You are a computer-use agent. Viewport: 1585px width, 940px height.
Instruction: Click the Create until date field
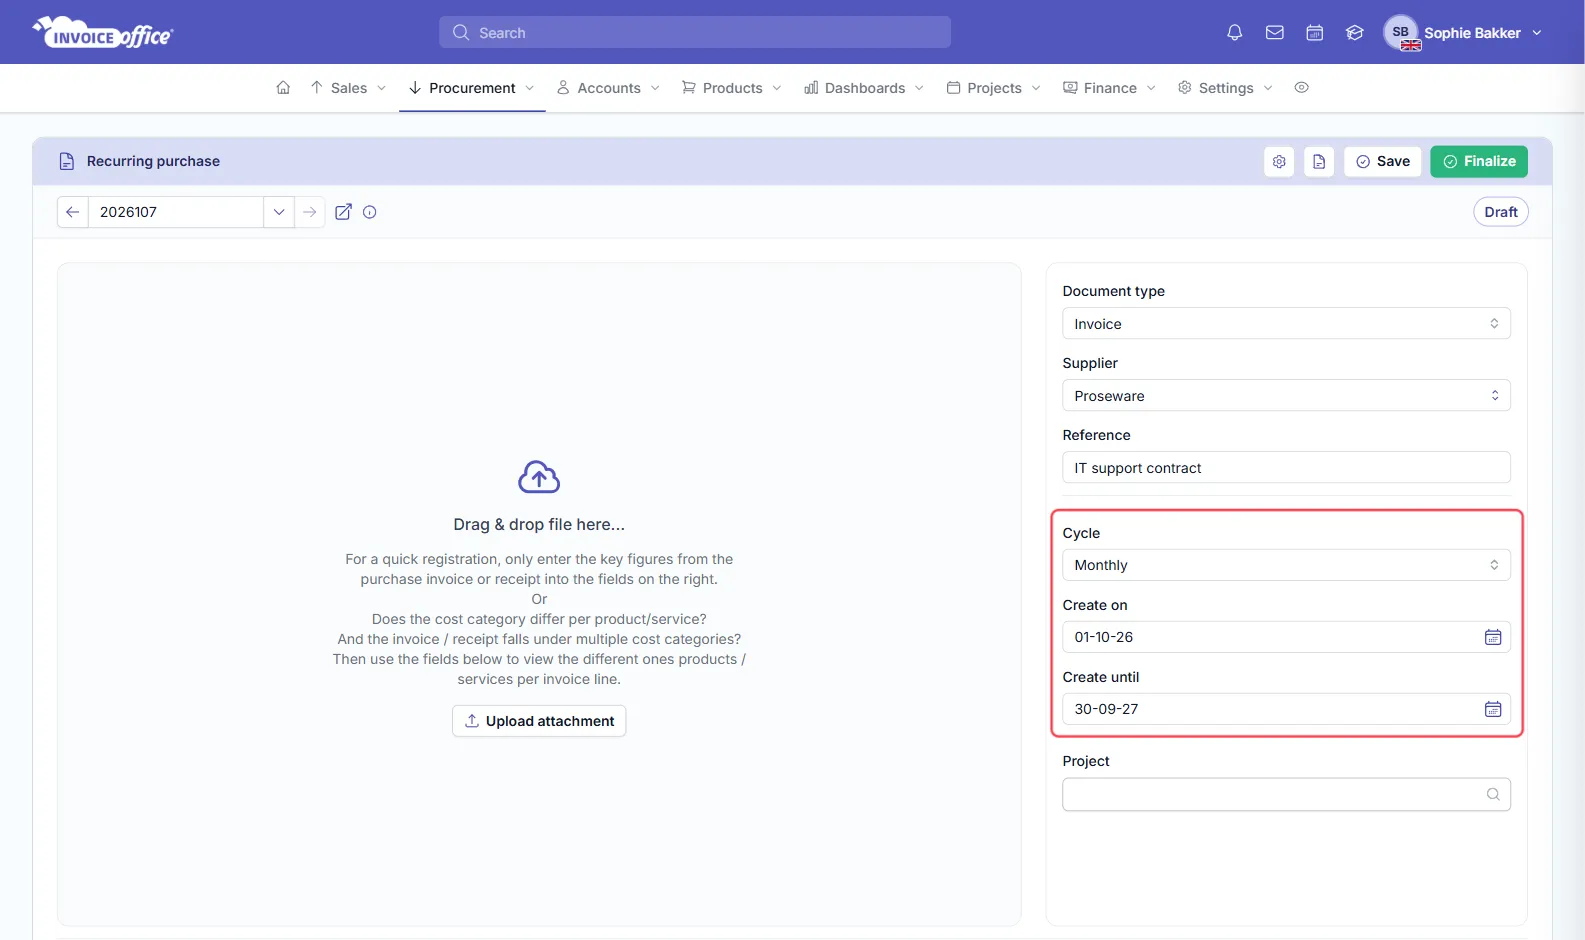click(1286, 709)
